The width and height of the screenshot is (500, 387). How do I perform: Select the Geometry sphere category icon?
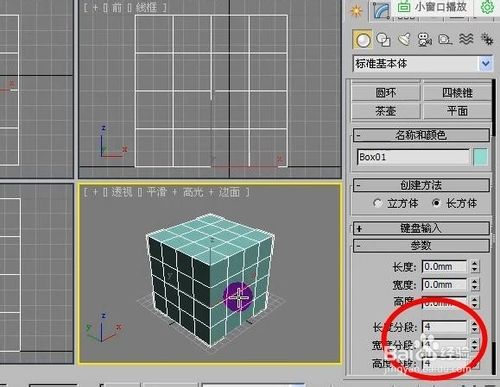[362, 40]
